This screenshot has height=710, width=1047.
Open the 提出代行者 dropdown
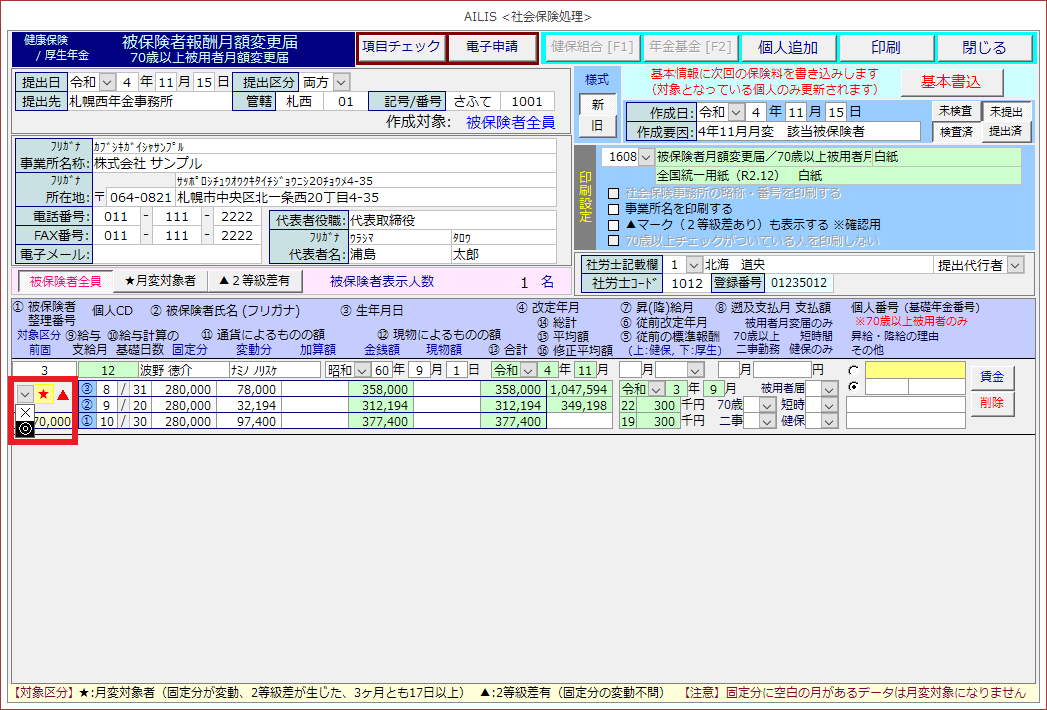[1016, 265]
